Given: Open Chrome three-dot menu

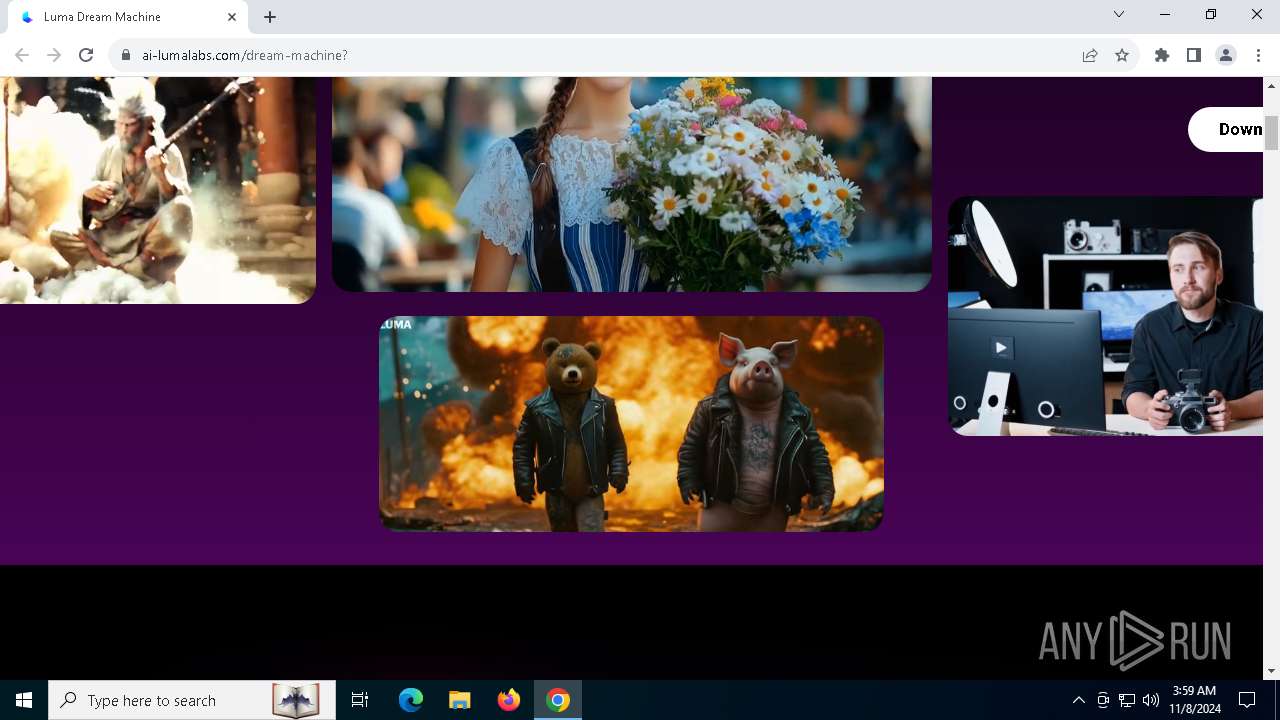Looking at the screenshot, I should point(1258,55).
